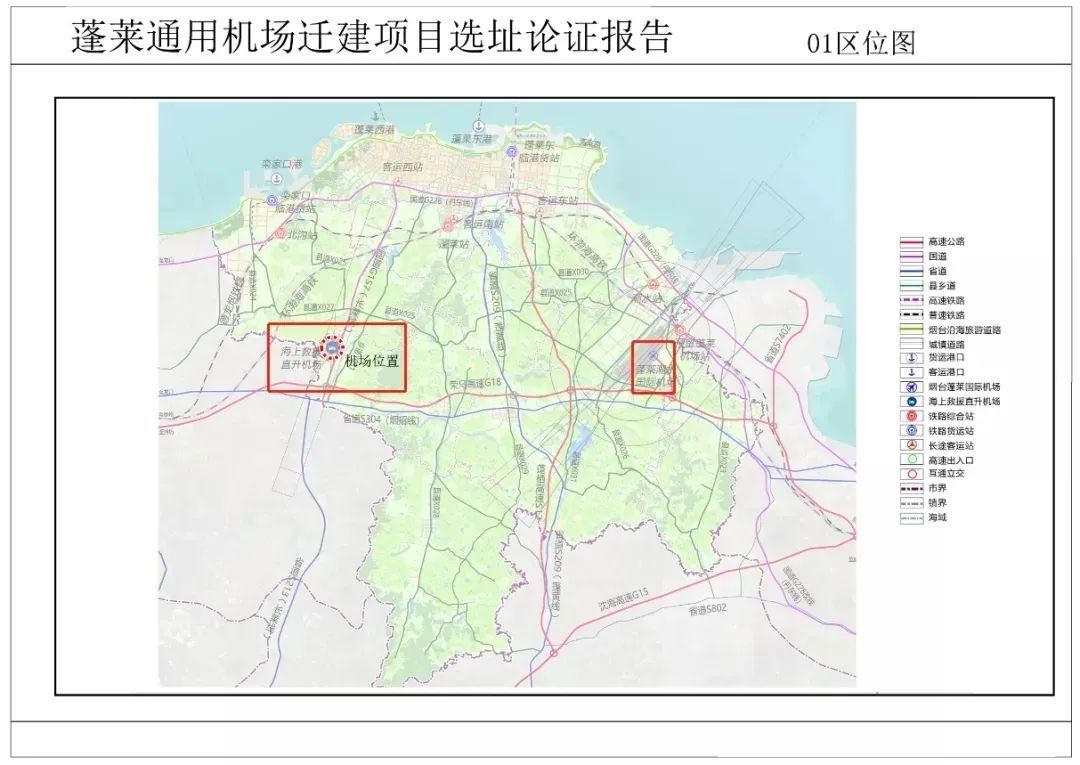Click the 烟台沿海旅游道路 green legend swatch
This screenshot has width=1080, height=765.
[x=911, y=328]
